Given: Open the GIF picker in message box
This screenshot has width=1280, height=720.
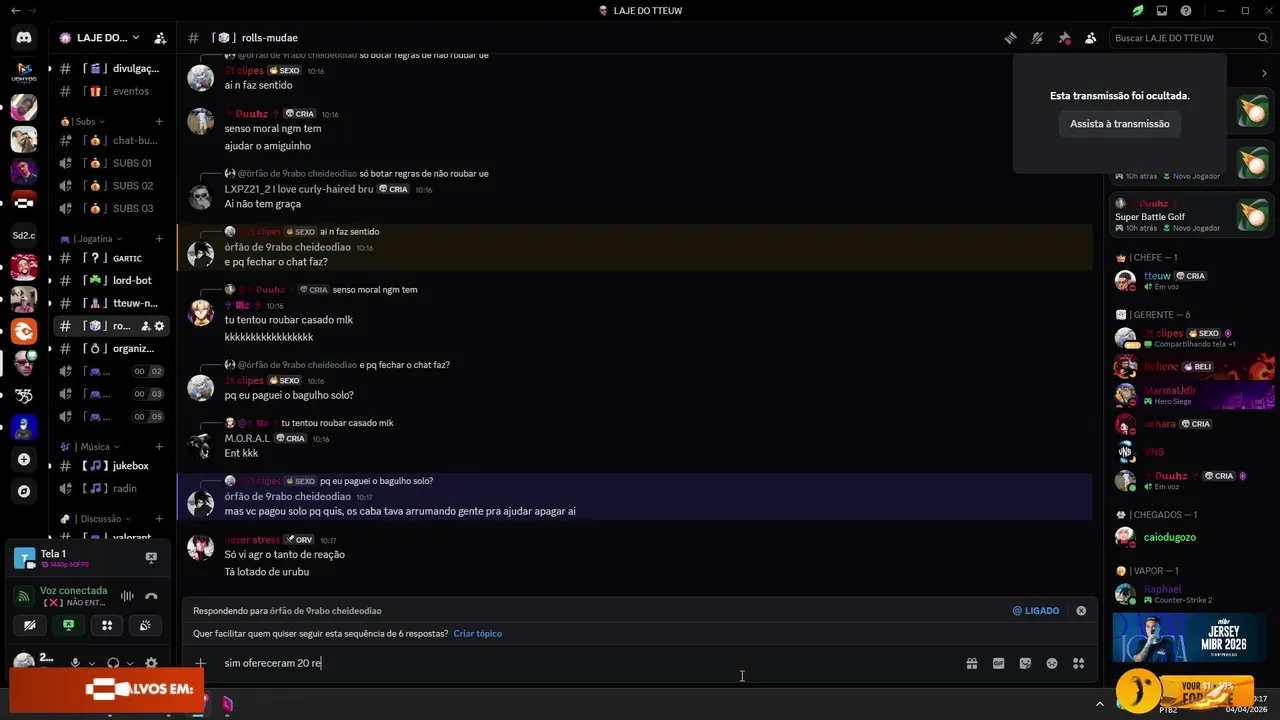Looking at the screenshot, I should coord(998,663).
